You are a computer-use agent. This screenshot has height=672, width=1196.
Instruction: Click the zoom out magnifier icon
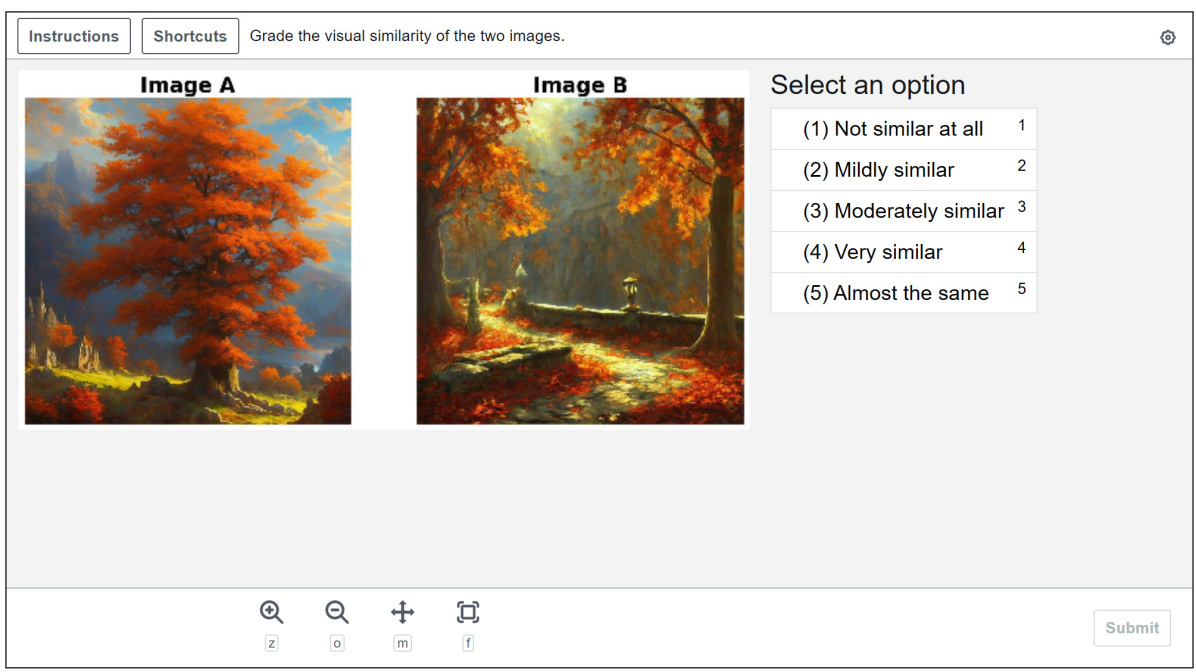click(x=337, y=612)
